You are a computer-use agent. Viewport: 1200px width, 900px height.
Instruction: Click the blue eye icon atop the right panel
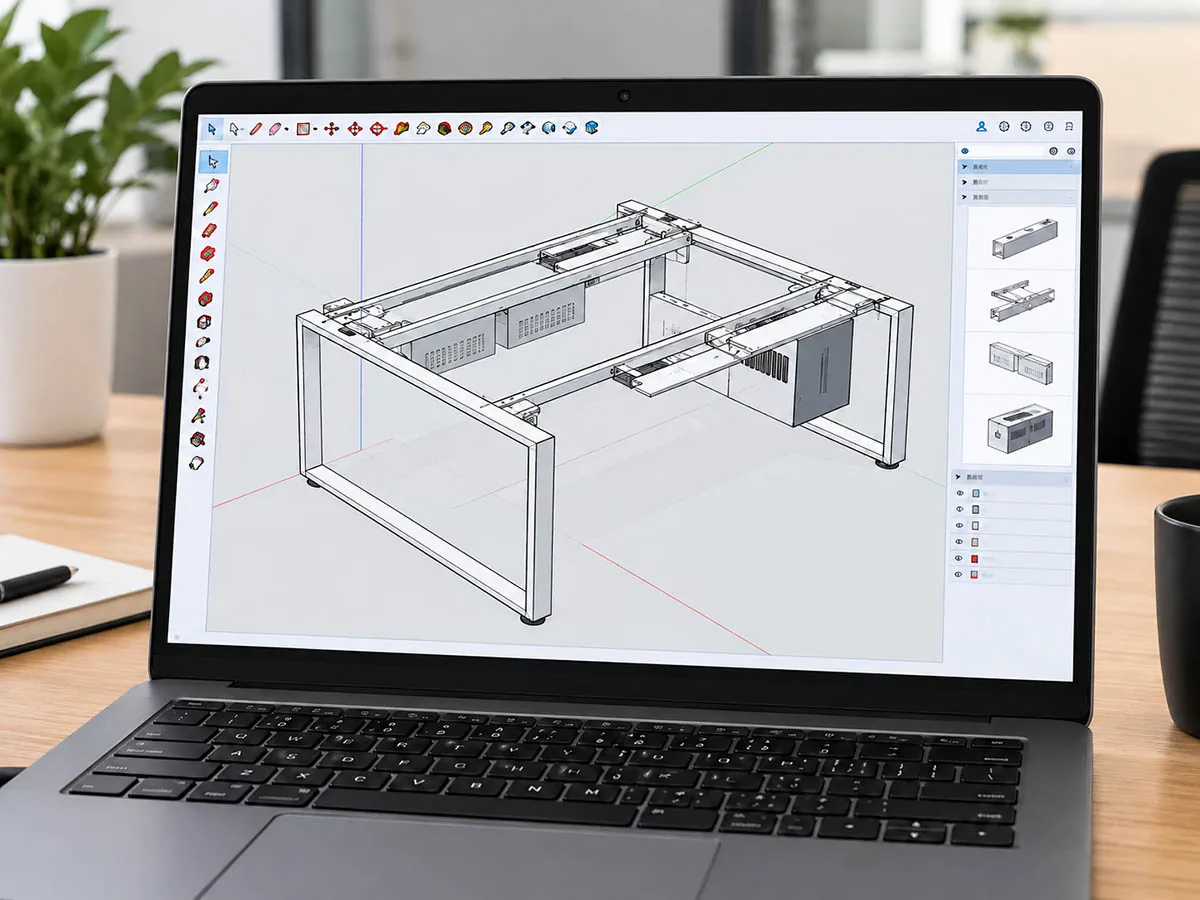tap(965, 151)
